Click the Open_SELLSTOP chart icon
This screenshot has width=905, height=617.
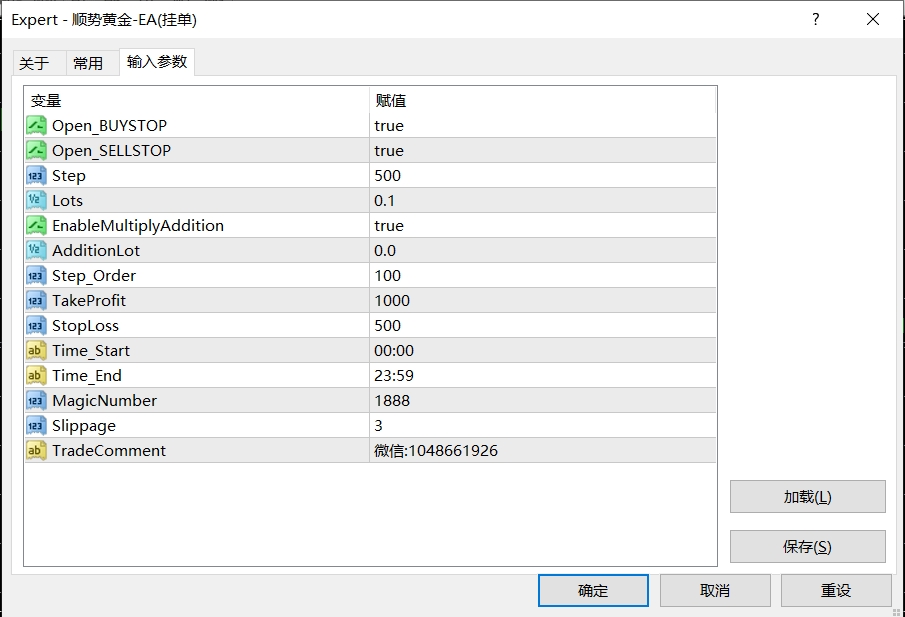tap(38, 150)
